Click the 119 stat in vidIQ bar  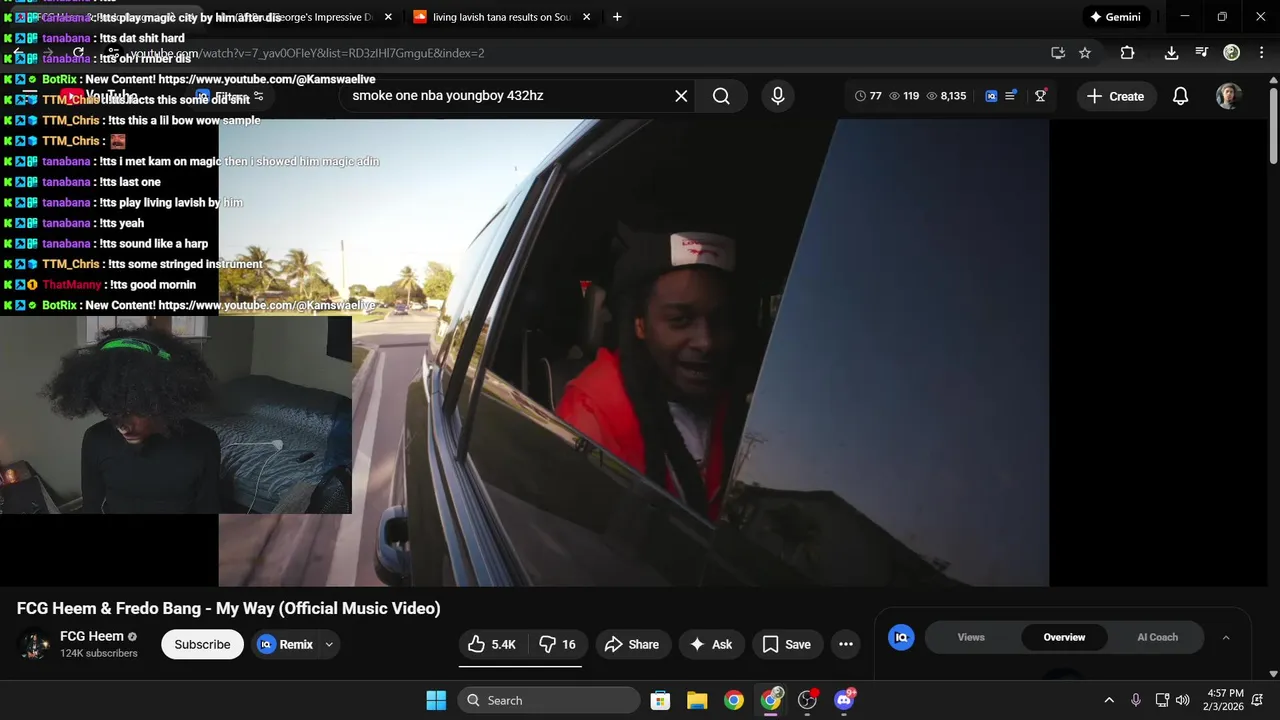(904, 96)
